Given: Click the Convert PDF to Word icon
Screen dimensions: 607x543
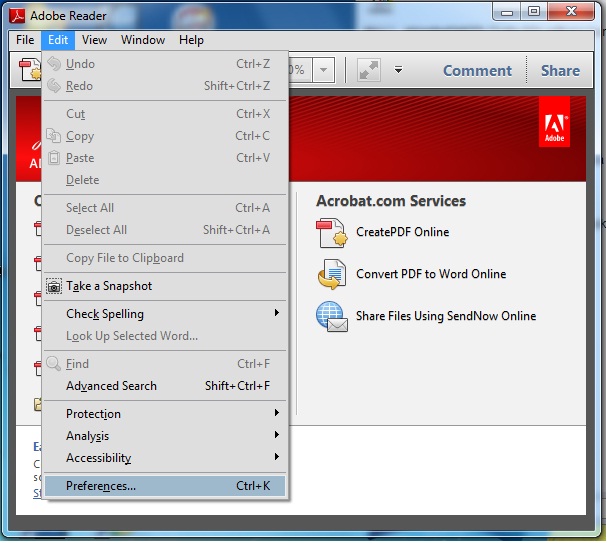Looking at the screenshot, I should click(x=331, y=274).
